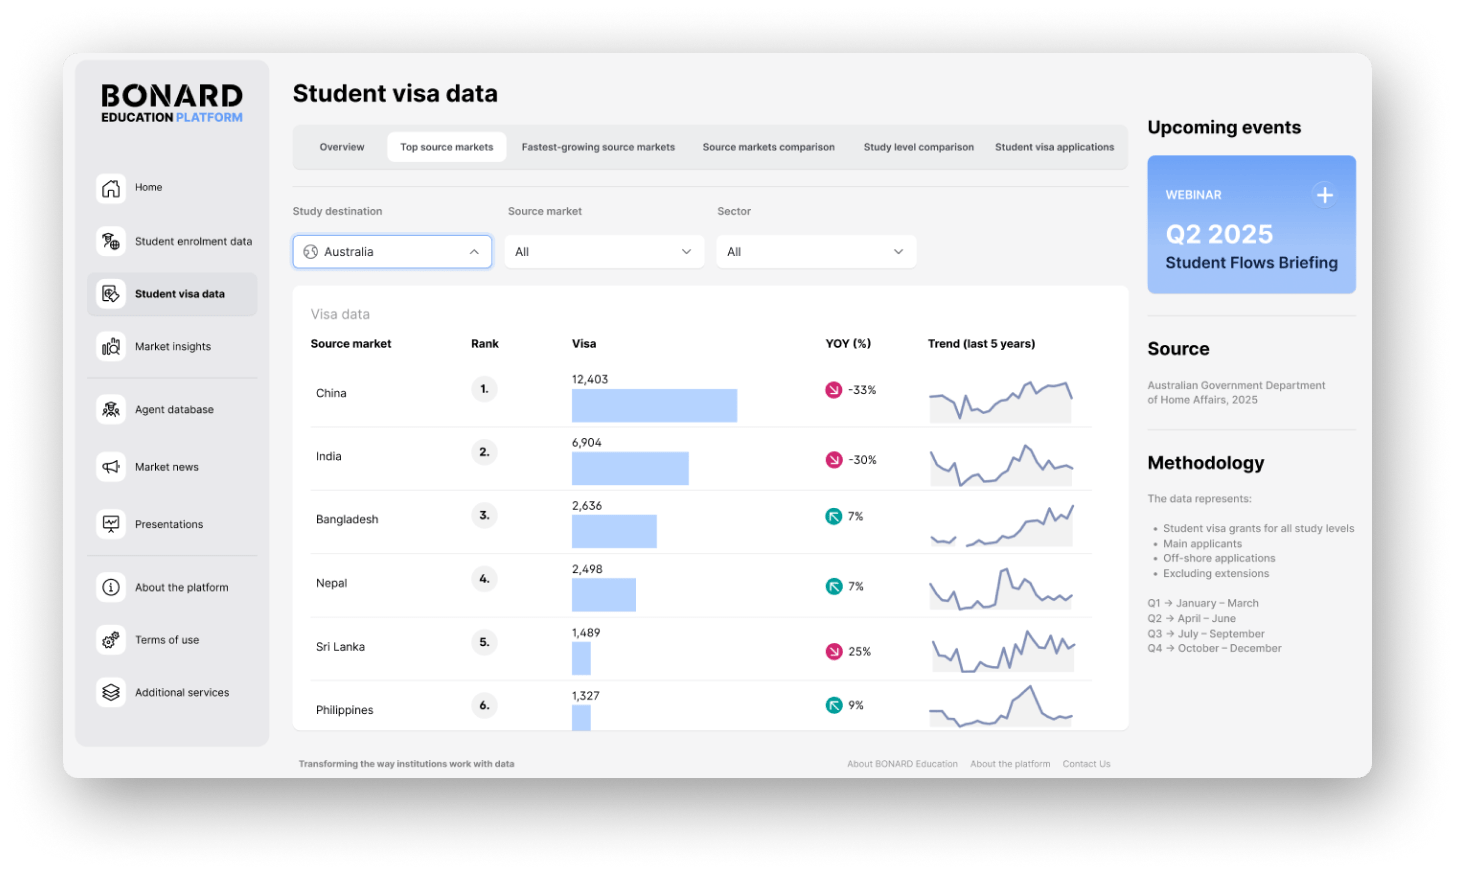Image resolution: width=1457 pixels, height=873 pixels.
Task: Click India's visa count bar
Action: tap(630, 468)
